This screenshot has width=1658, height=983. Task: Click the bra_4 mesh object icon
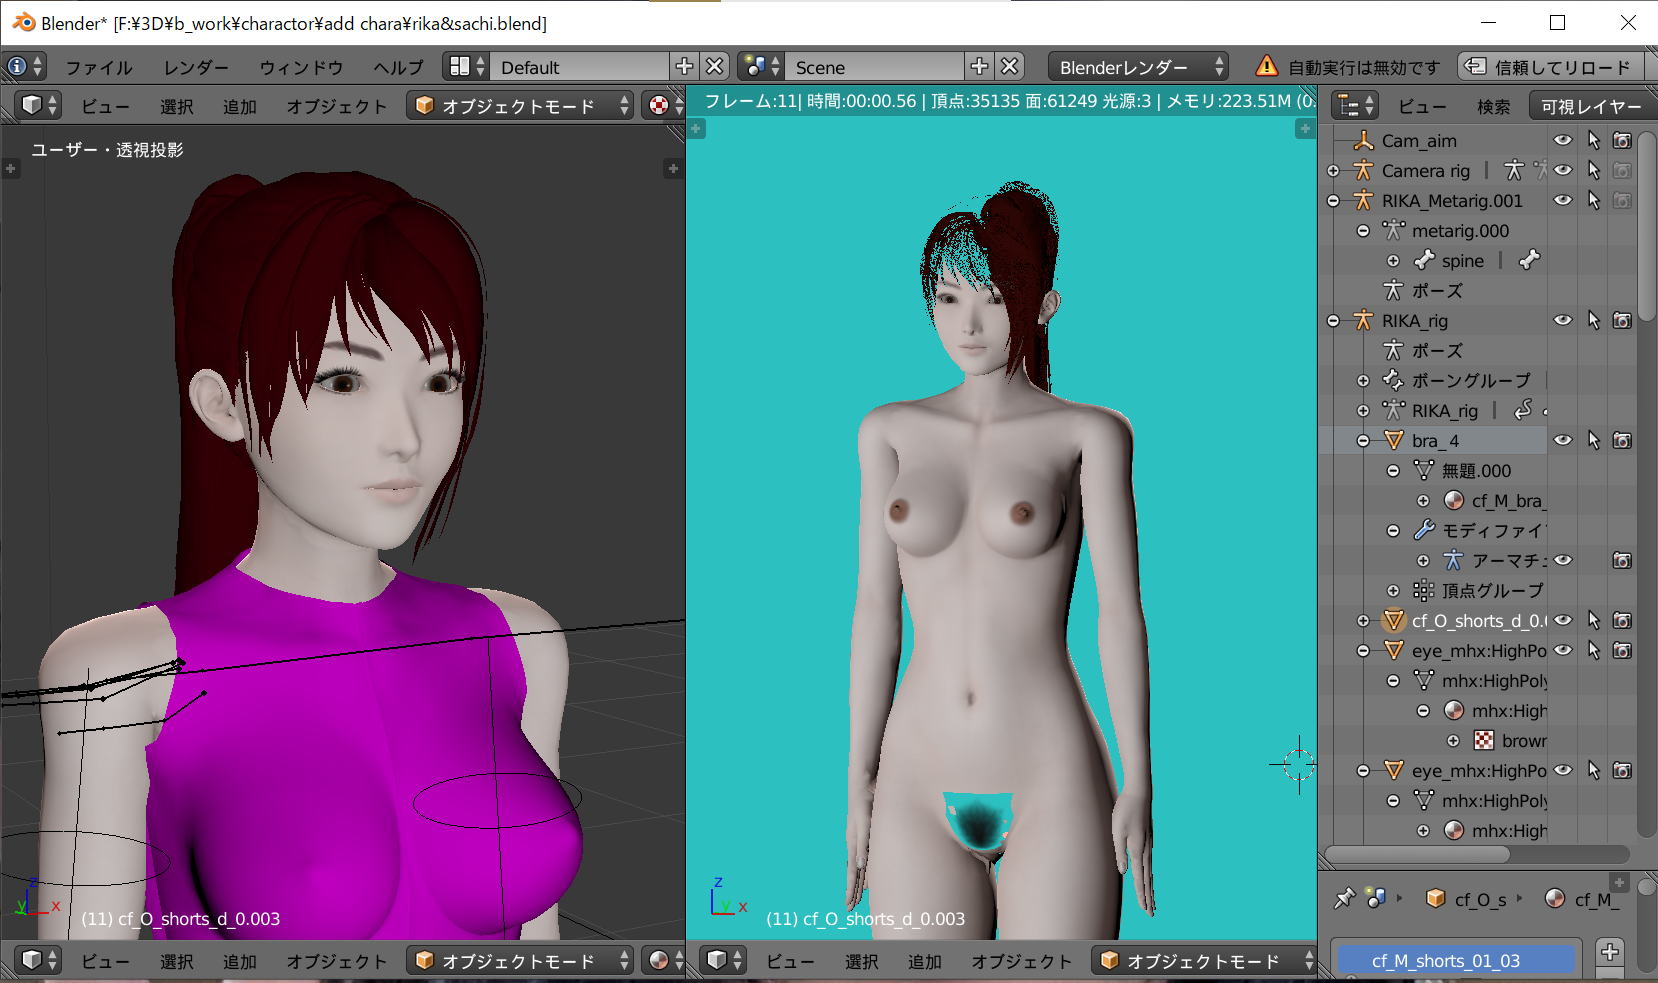click(1393, 441)
